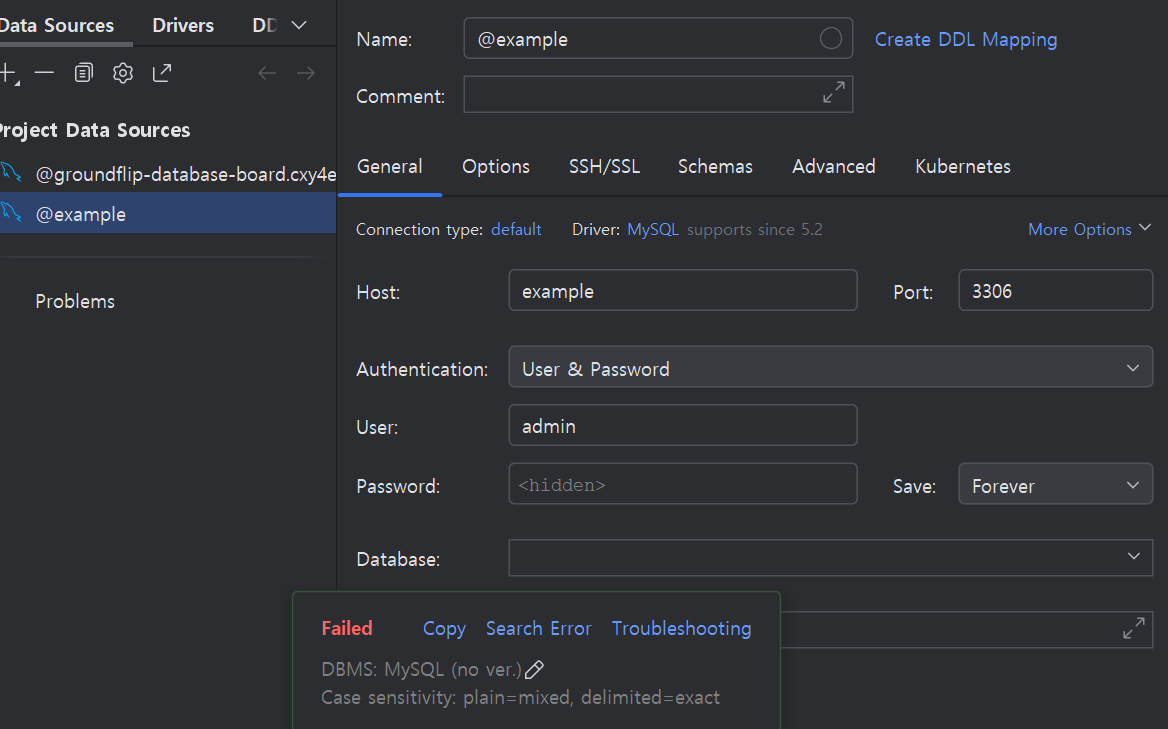Show hidden tabs with chevron dropdown

(x=299, y=25)
